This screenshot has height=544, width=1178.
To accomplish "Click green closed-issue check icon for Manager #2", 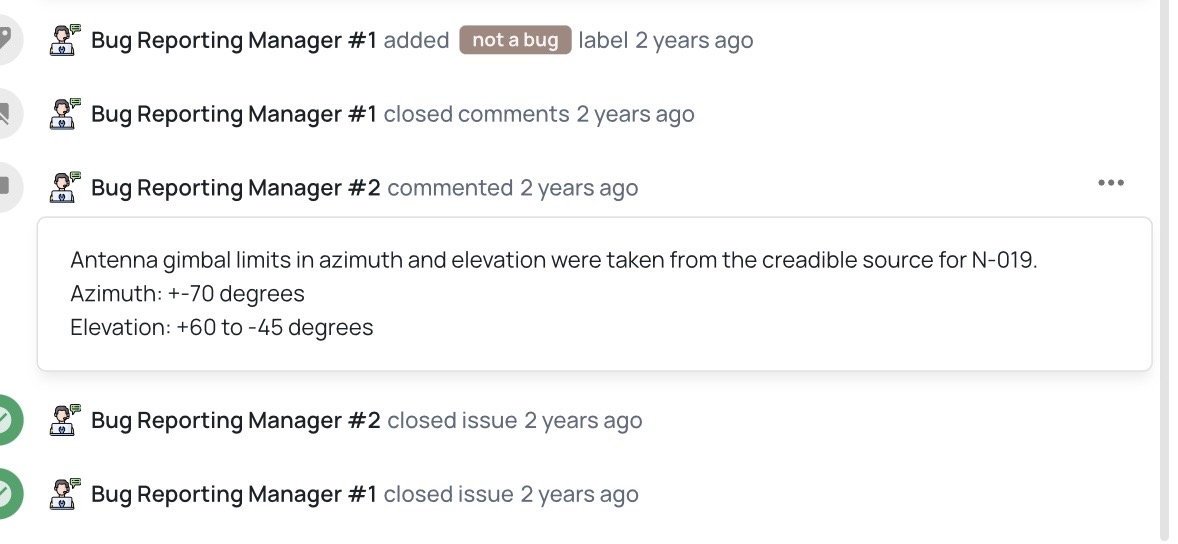I will pyautogui.click(x=5, y=420).
